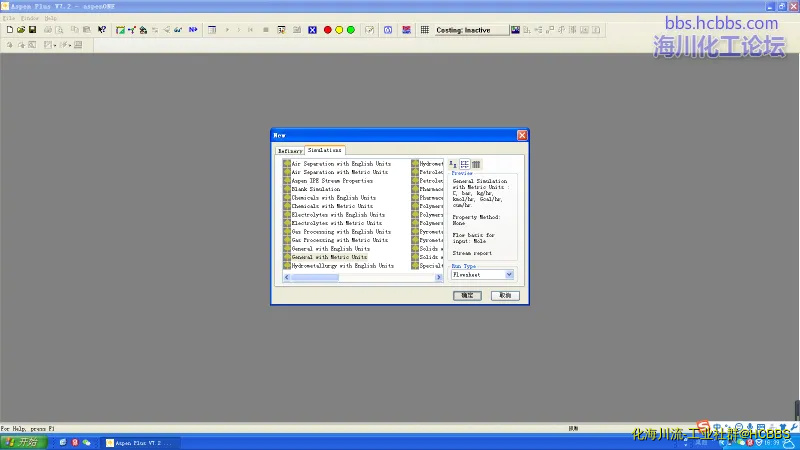The height and width of the screenshot is (450, 800).
Task: Open the File menu
Action: tap(9, 18)
